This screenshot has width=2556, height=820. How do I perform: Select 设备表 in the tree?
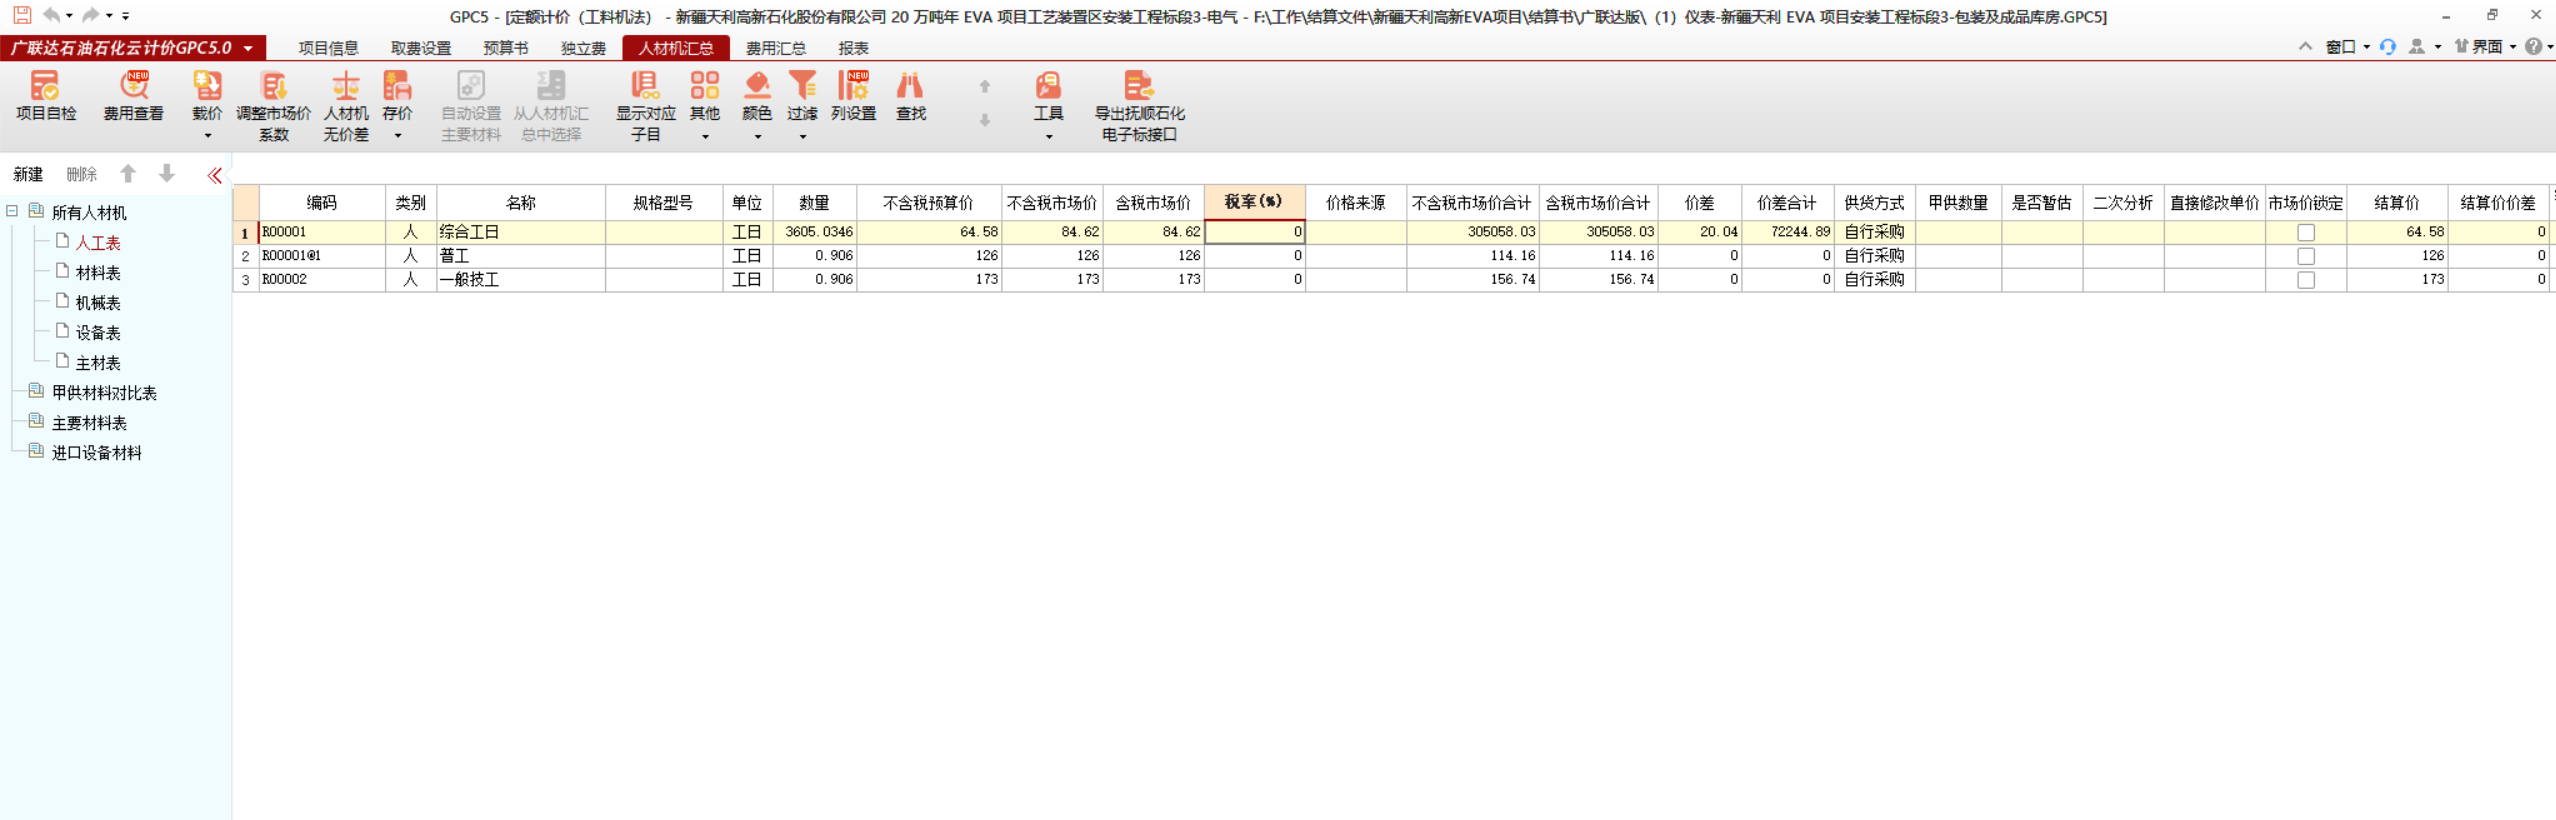pos(98,333)
